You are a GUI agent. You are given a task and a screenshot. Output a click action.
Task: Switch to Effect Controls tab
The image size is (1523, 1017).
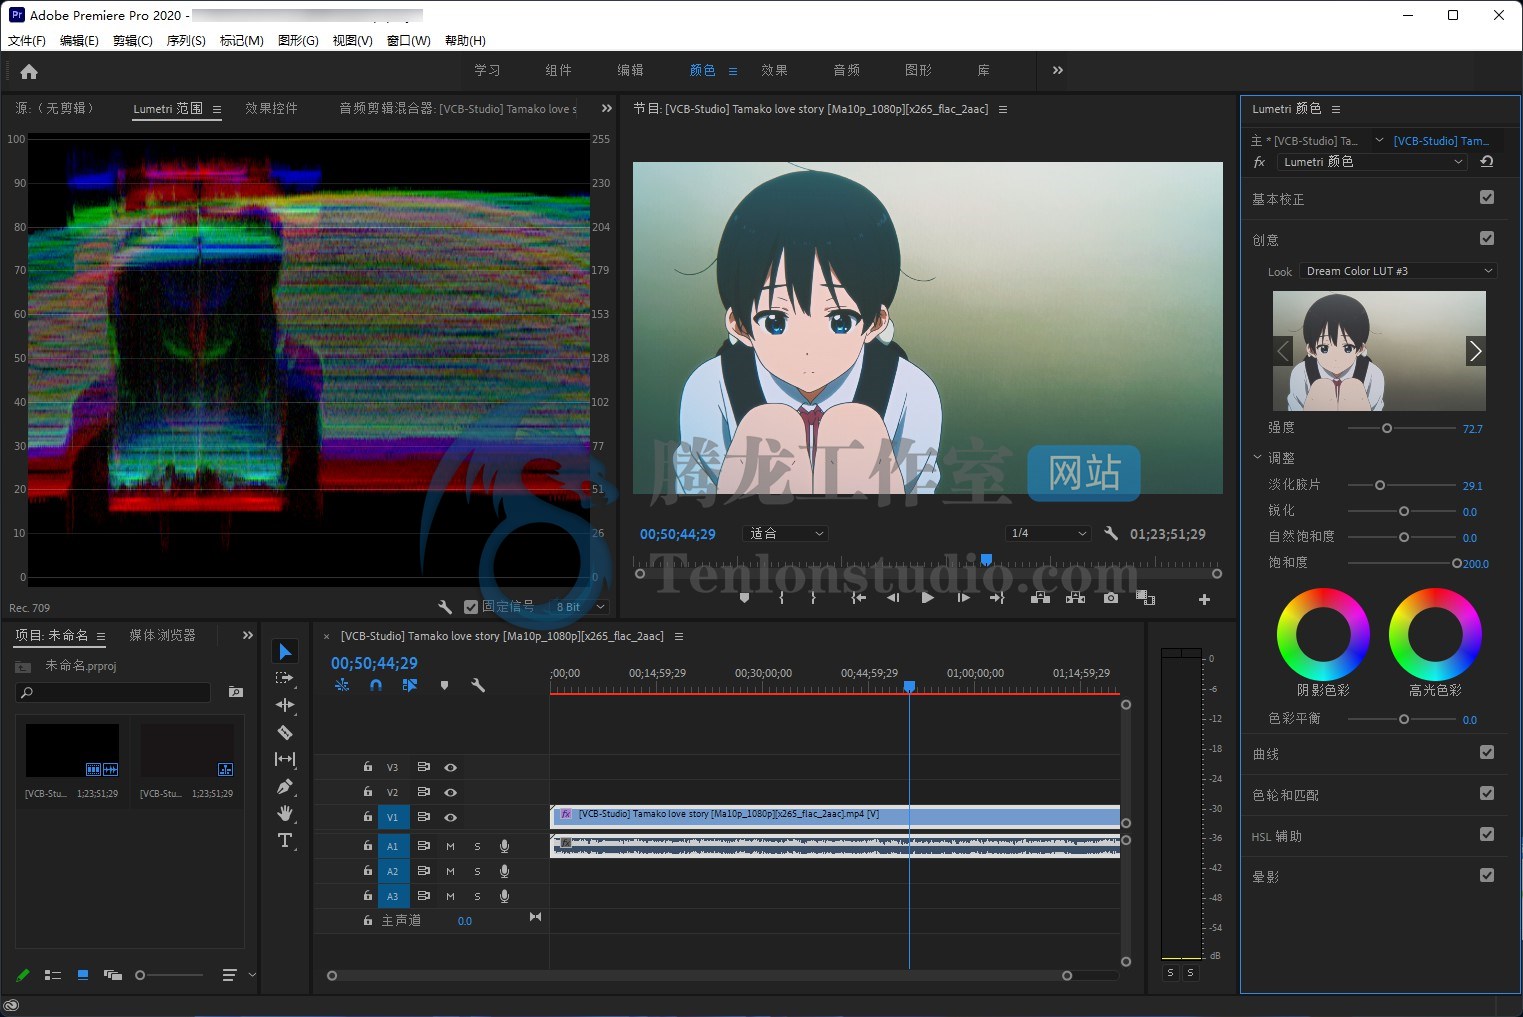click(x=271, y=108)
